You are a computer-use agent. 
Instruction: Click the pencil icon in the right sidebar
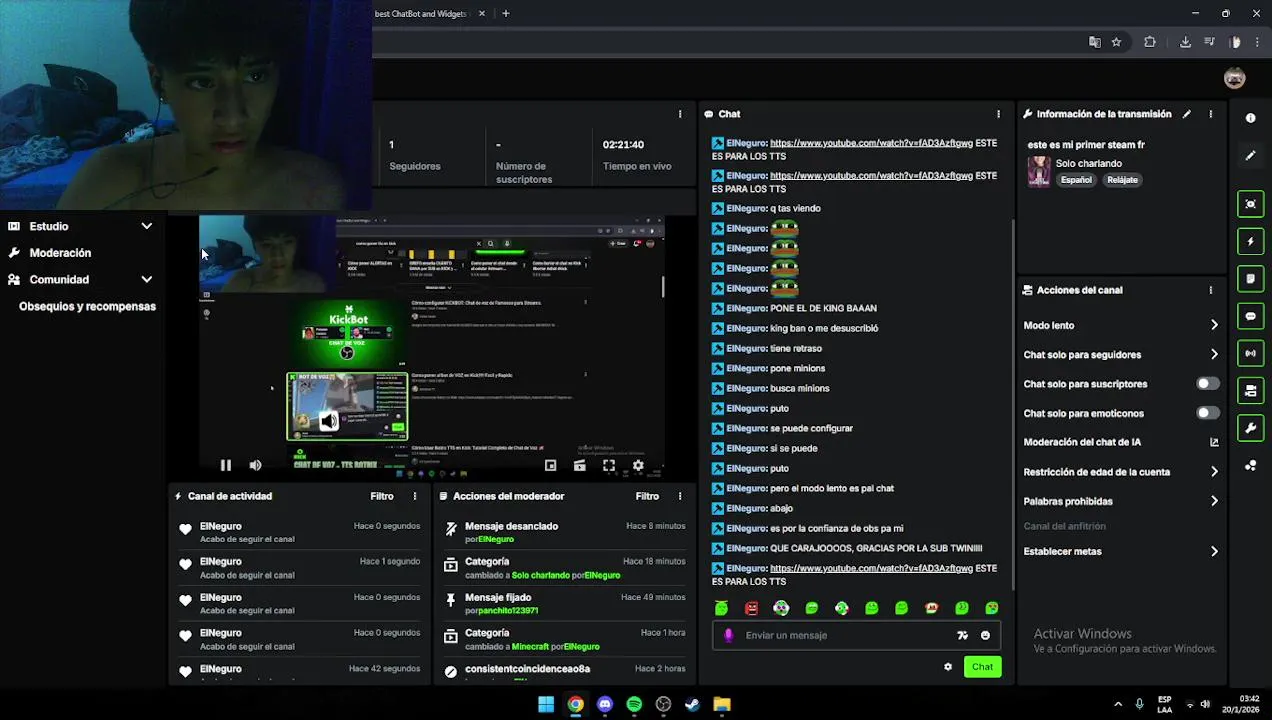(x=1250, y=156)
